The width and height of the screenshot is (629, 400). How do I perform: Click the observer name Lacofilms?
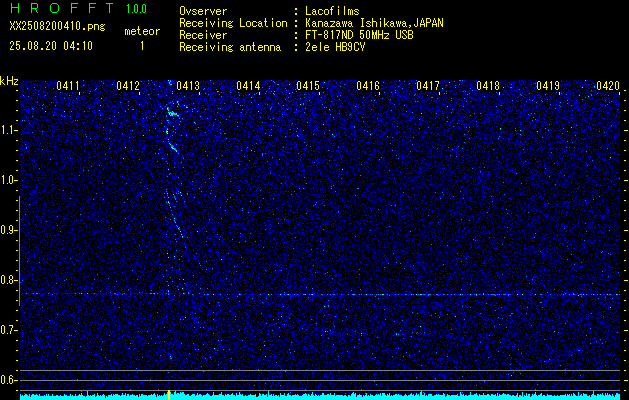tap(332, 11)
